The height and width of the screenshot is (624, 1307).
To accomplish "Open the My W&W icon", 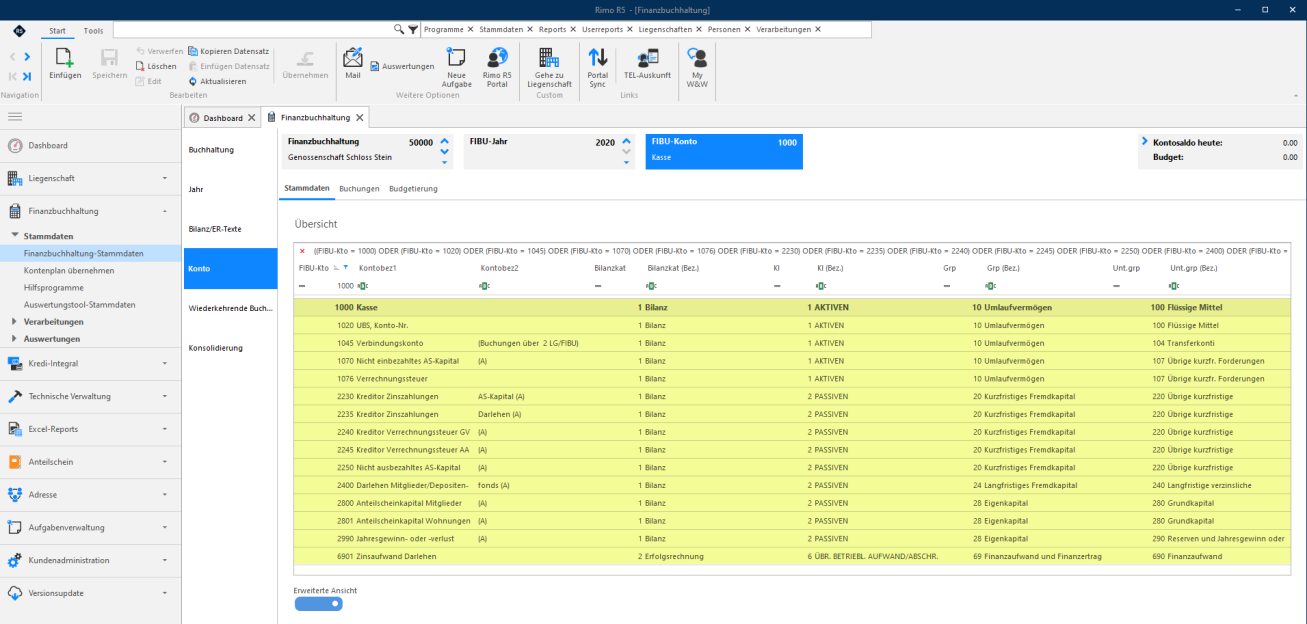I will coord(697,57).
